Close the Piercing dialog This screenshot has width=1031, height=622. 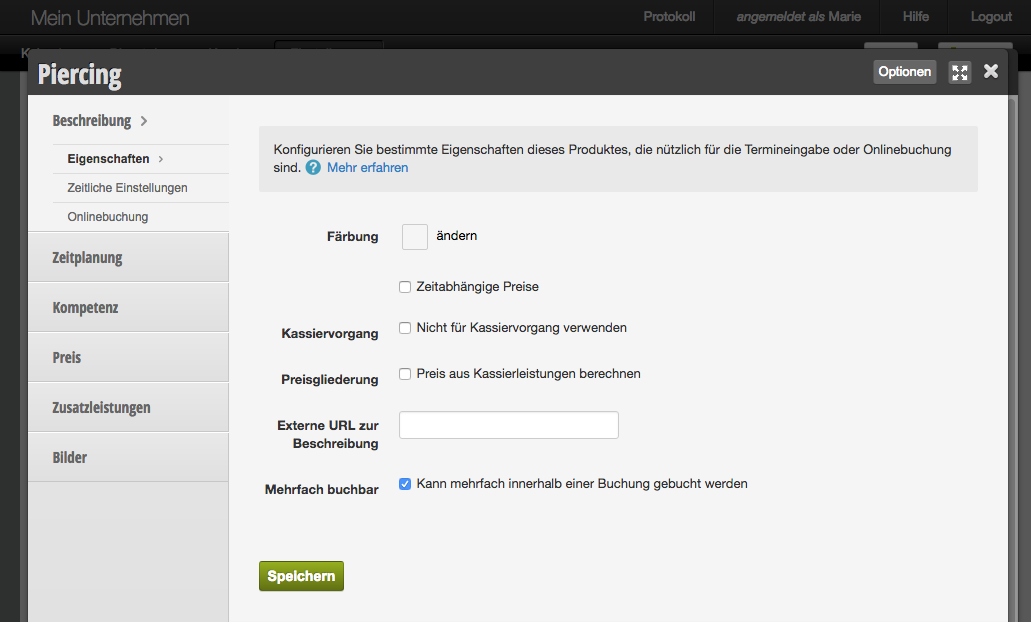(x=991, y=71)
